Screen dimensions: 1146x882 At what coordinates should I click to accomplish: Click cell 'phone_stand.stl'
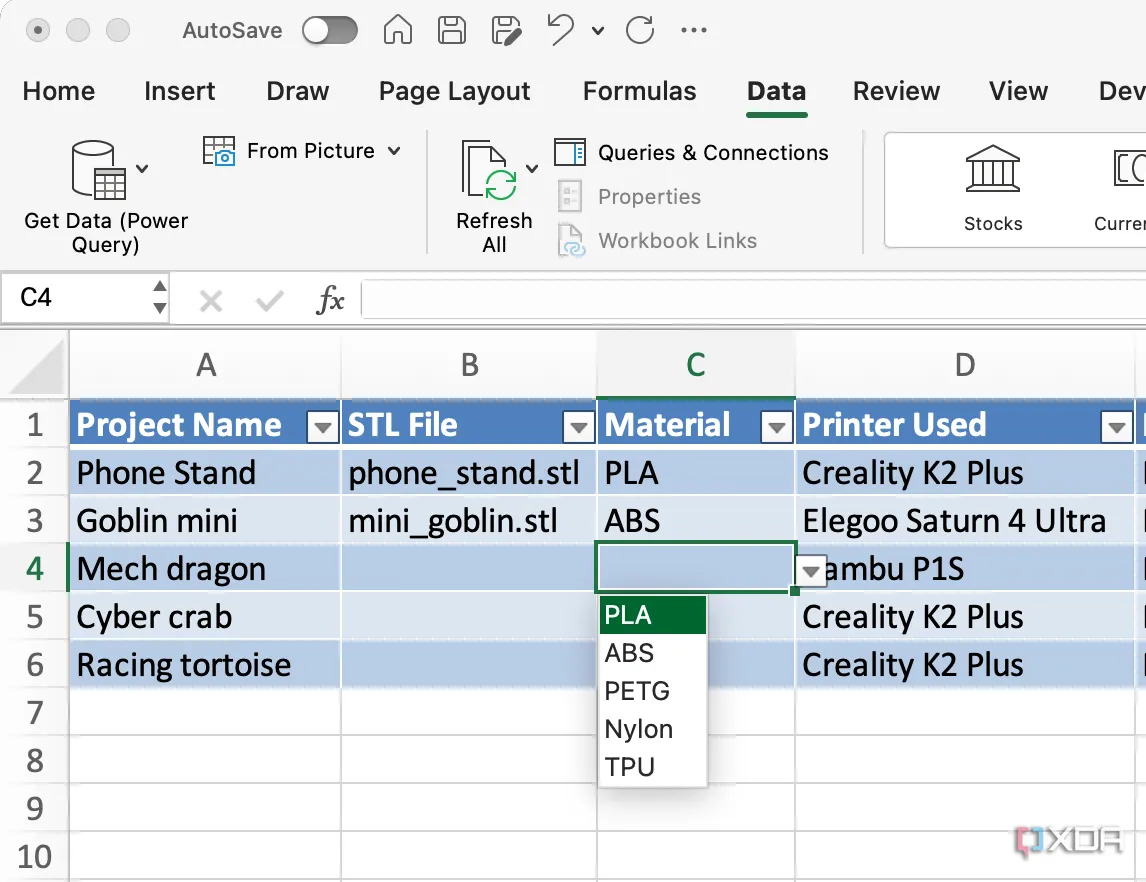(469, 473)
